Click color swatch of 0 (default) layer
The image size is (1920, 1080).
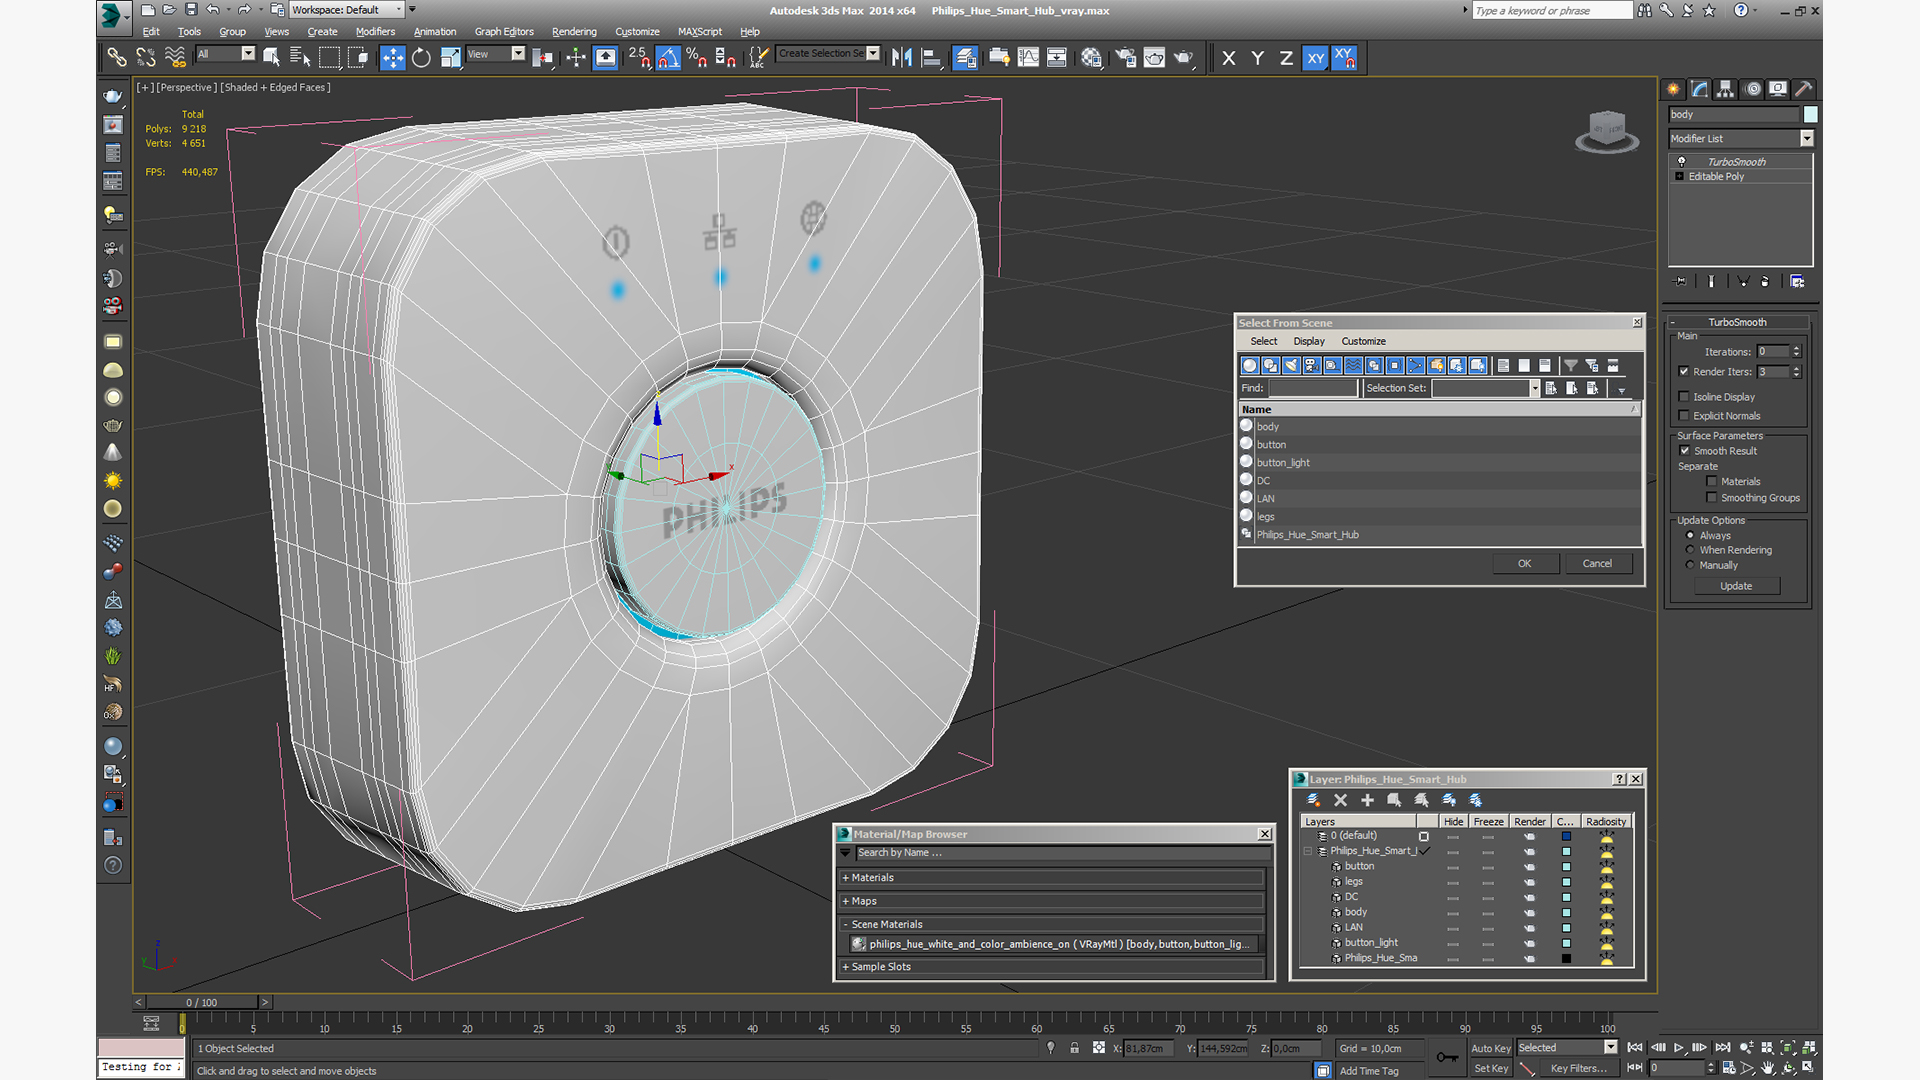pyautogui.click(x=1566, y=836)
